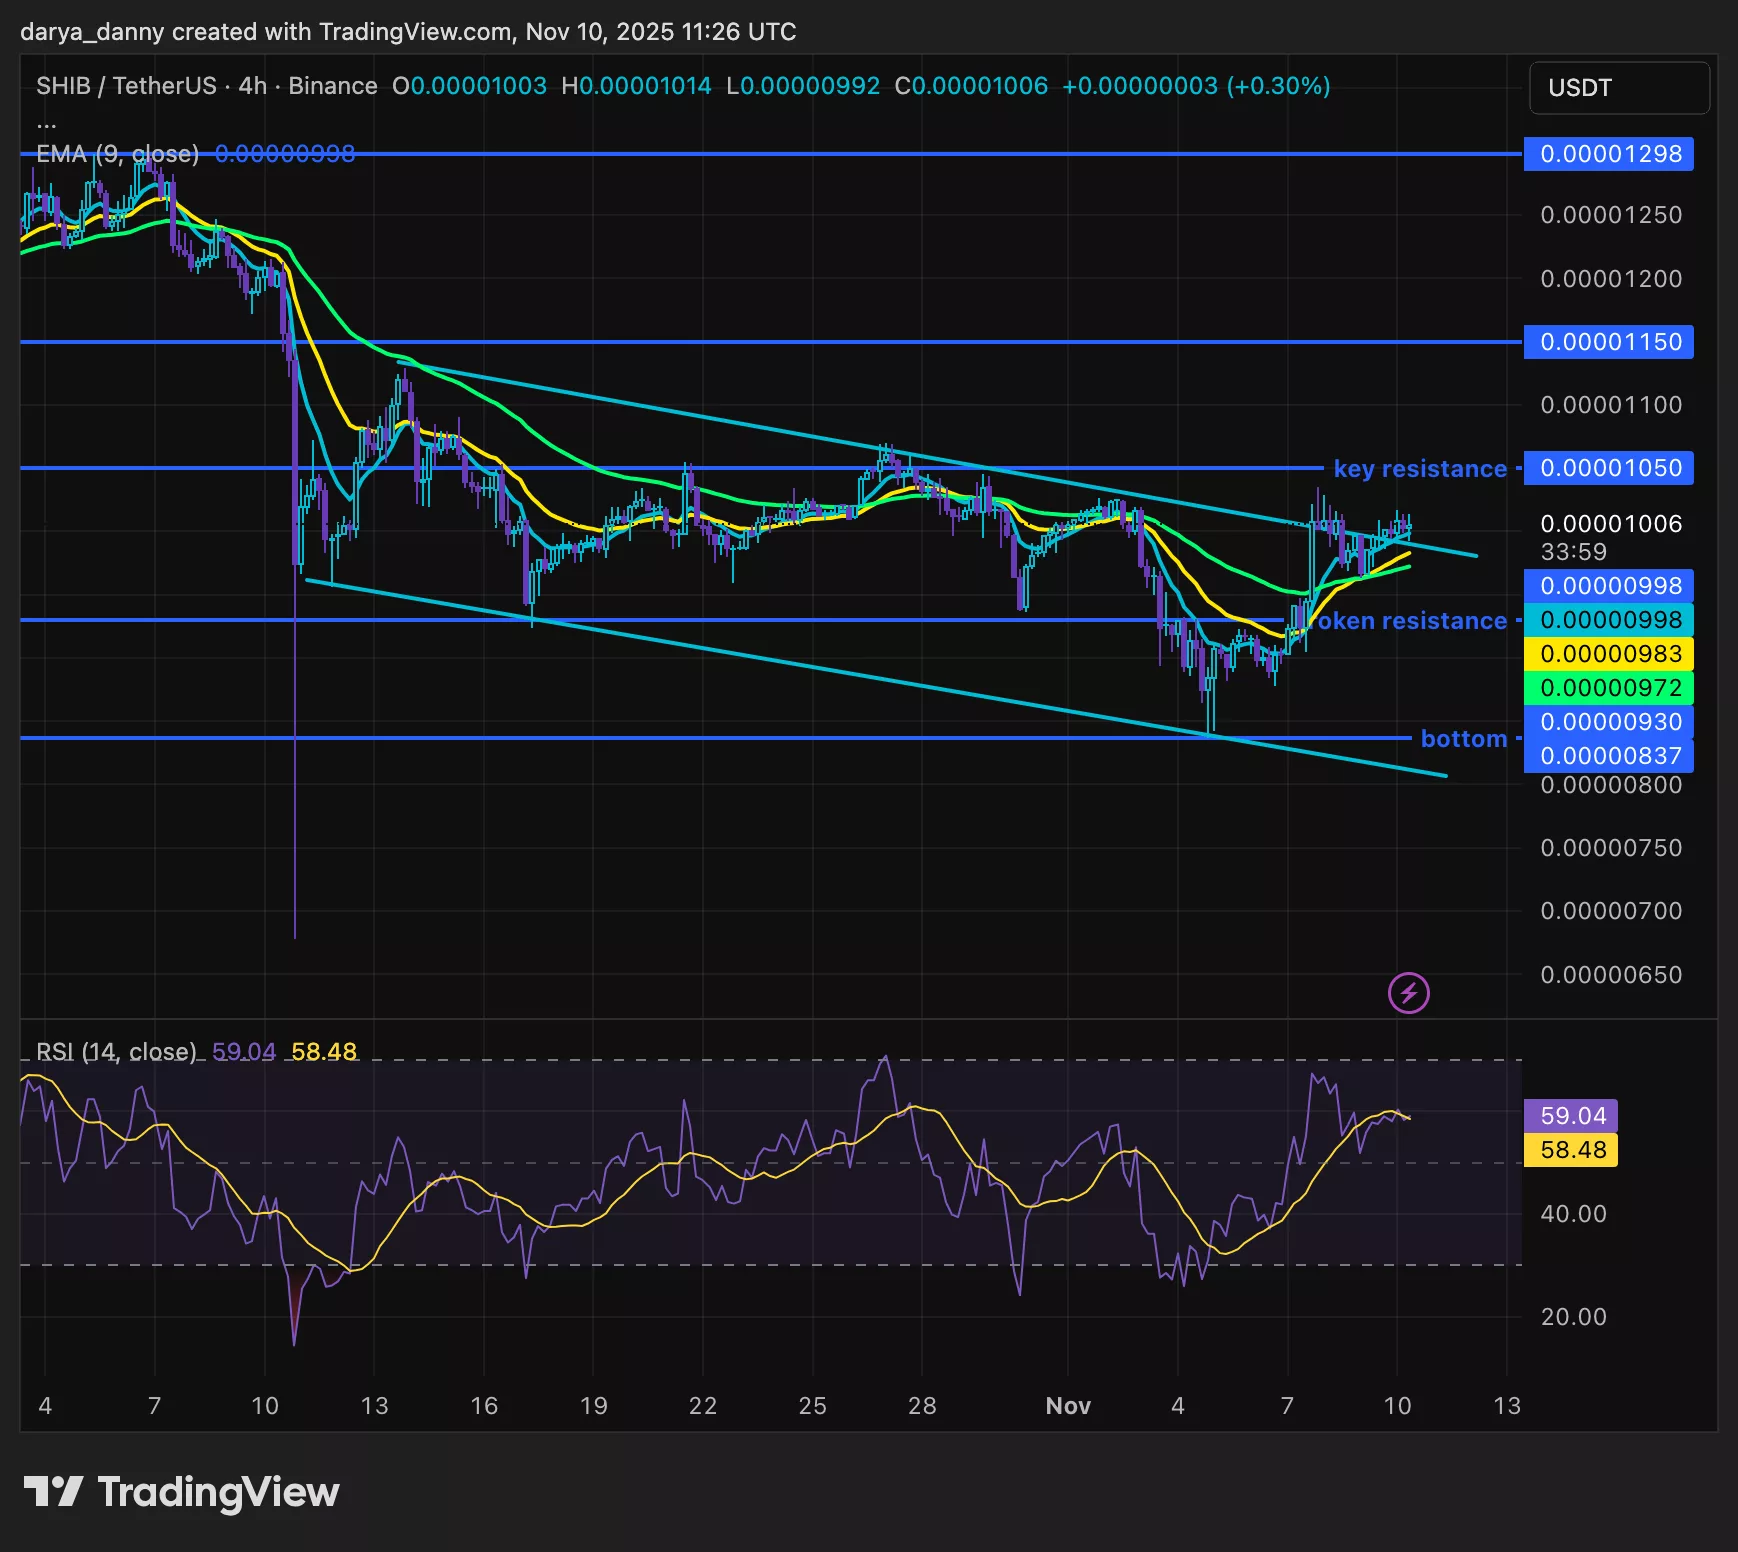Open the SHIB/TetherUS symbol menu

[x=123, y=85]
